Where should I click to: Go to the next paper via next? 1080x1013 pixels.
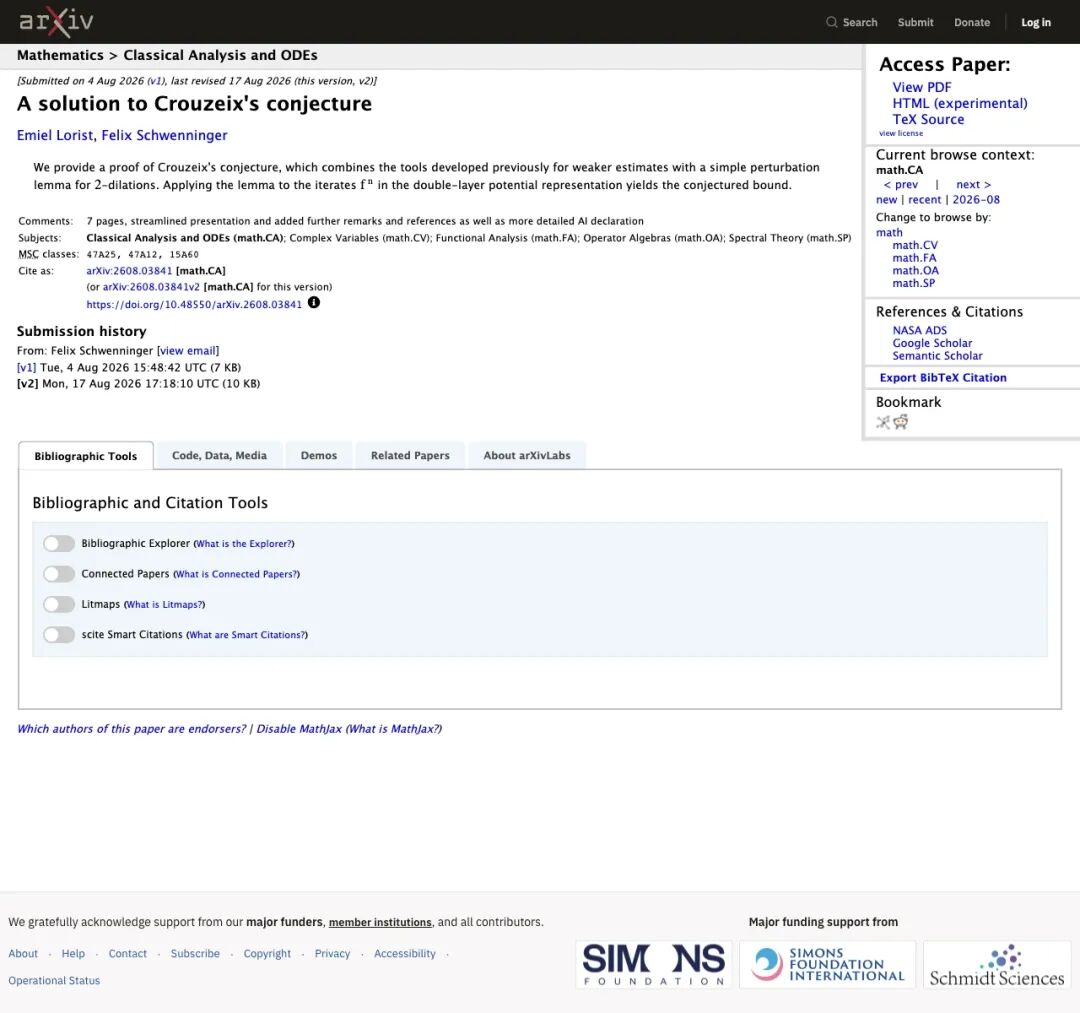point(973,185)
